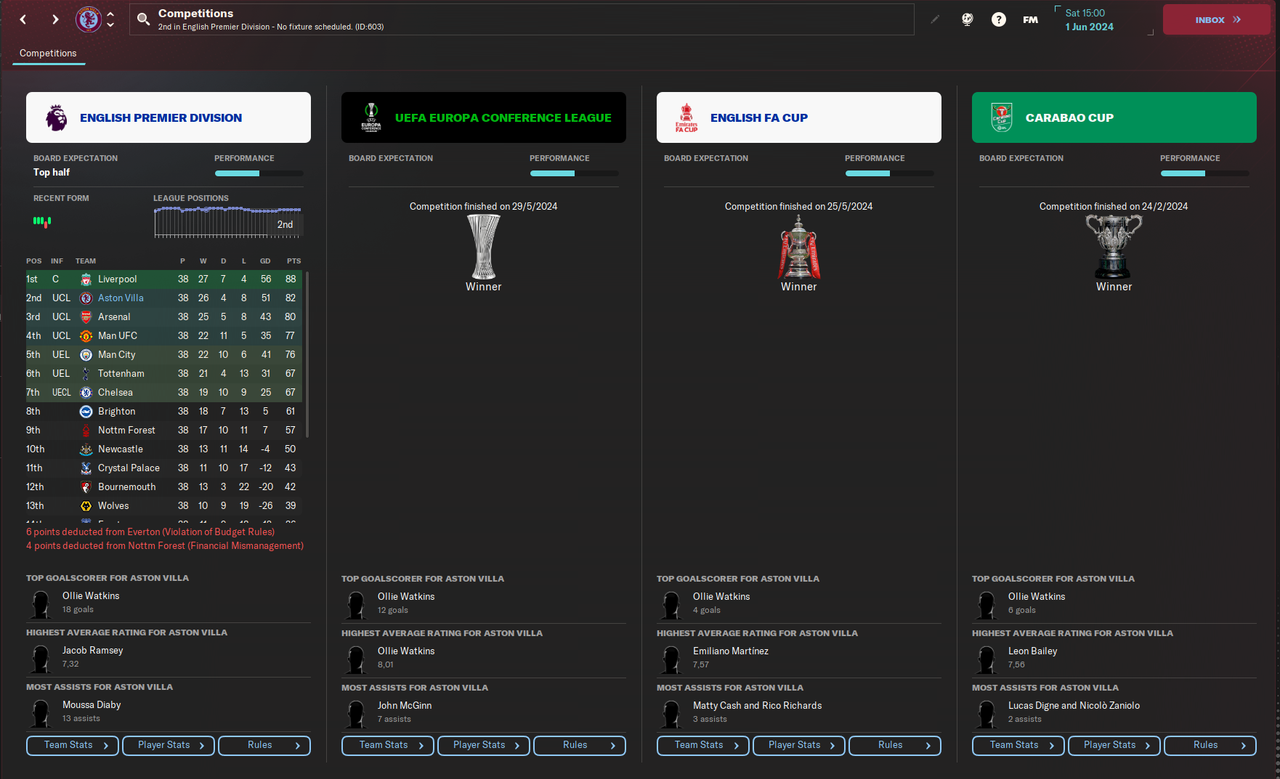The width and height of the screenshot is (1280, 779).
Task: Open the English Premier Division header card
Action: coord(168,117)
